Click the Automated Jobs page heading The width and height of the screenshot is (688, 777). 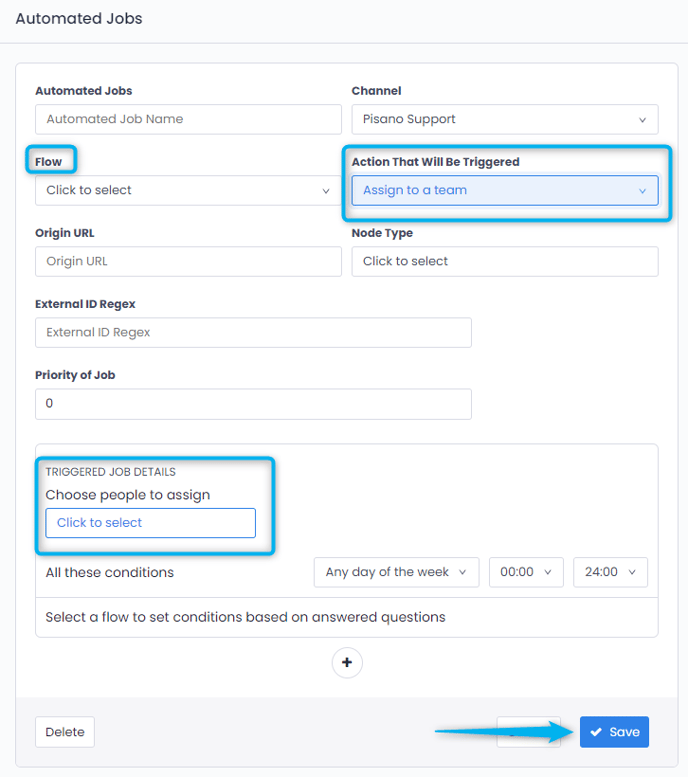pos(79,18)
